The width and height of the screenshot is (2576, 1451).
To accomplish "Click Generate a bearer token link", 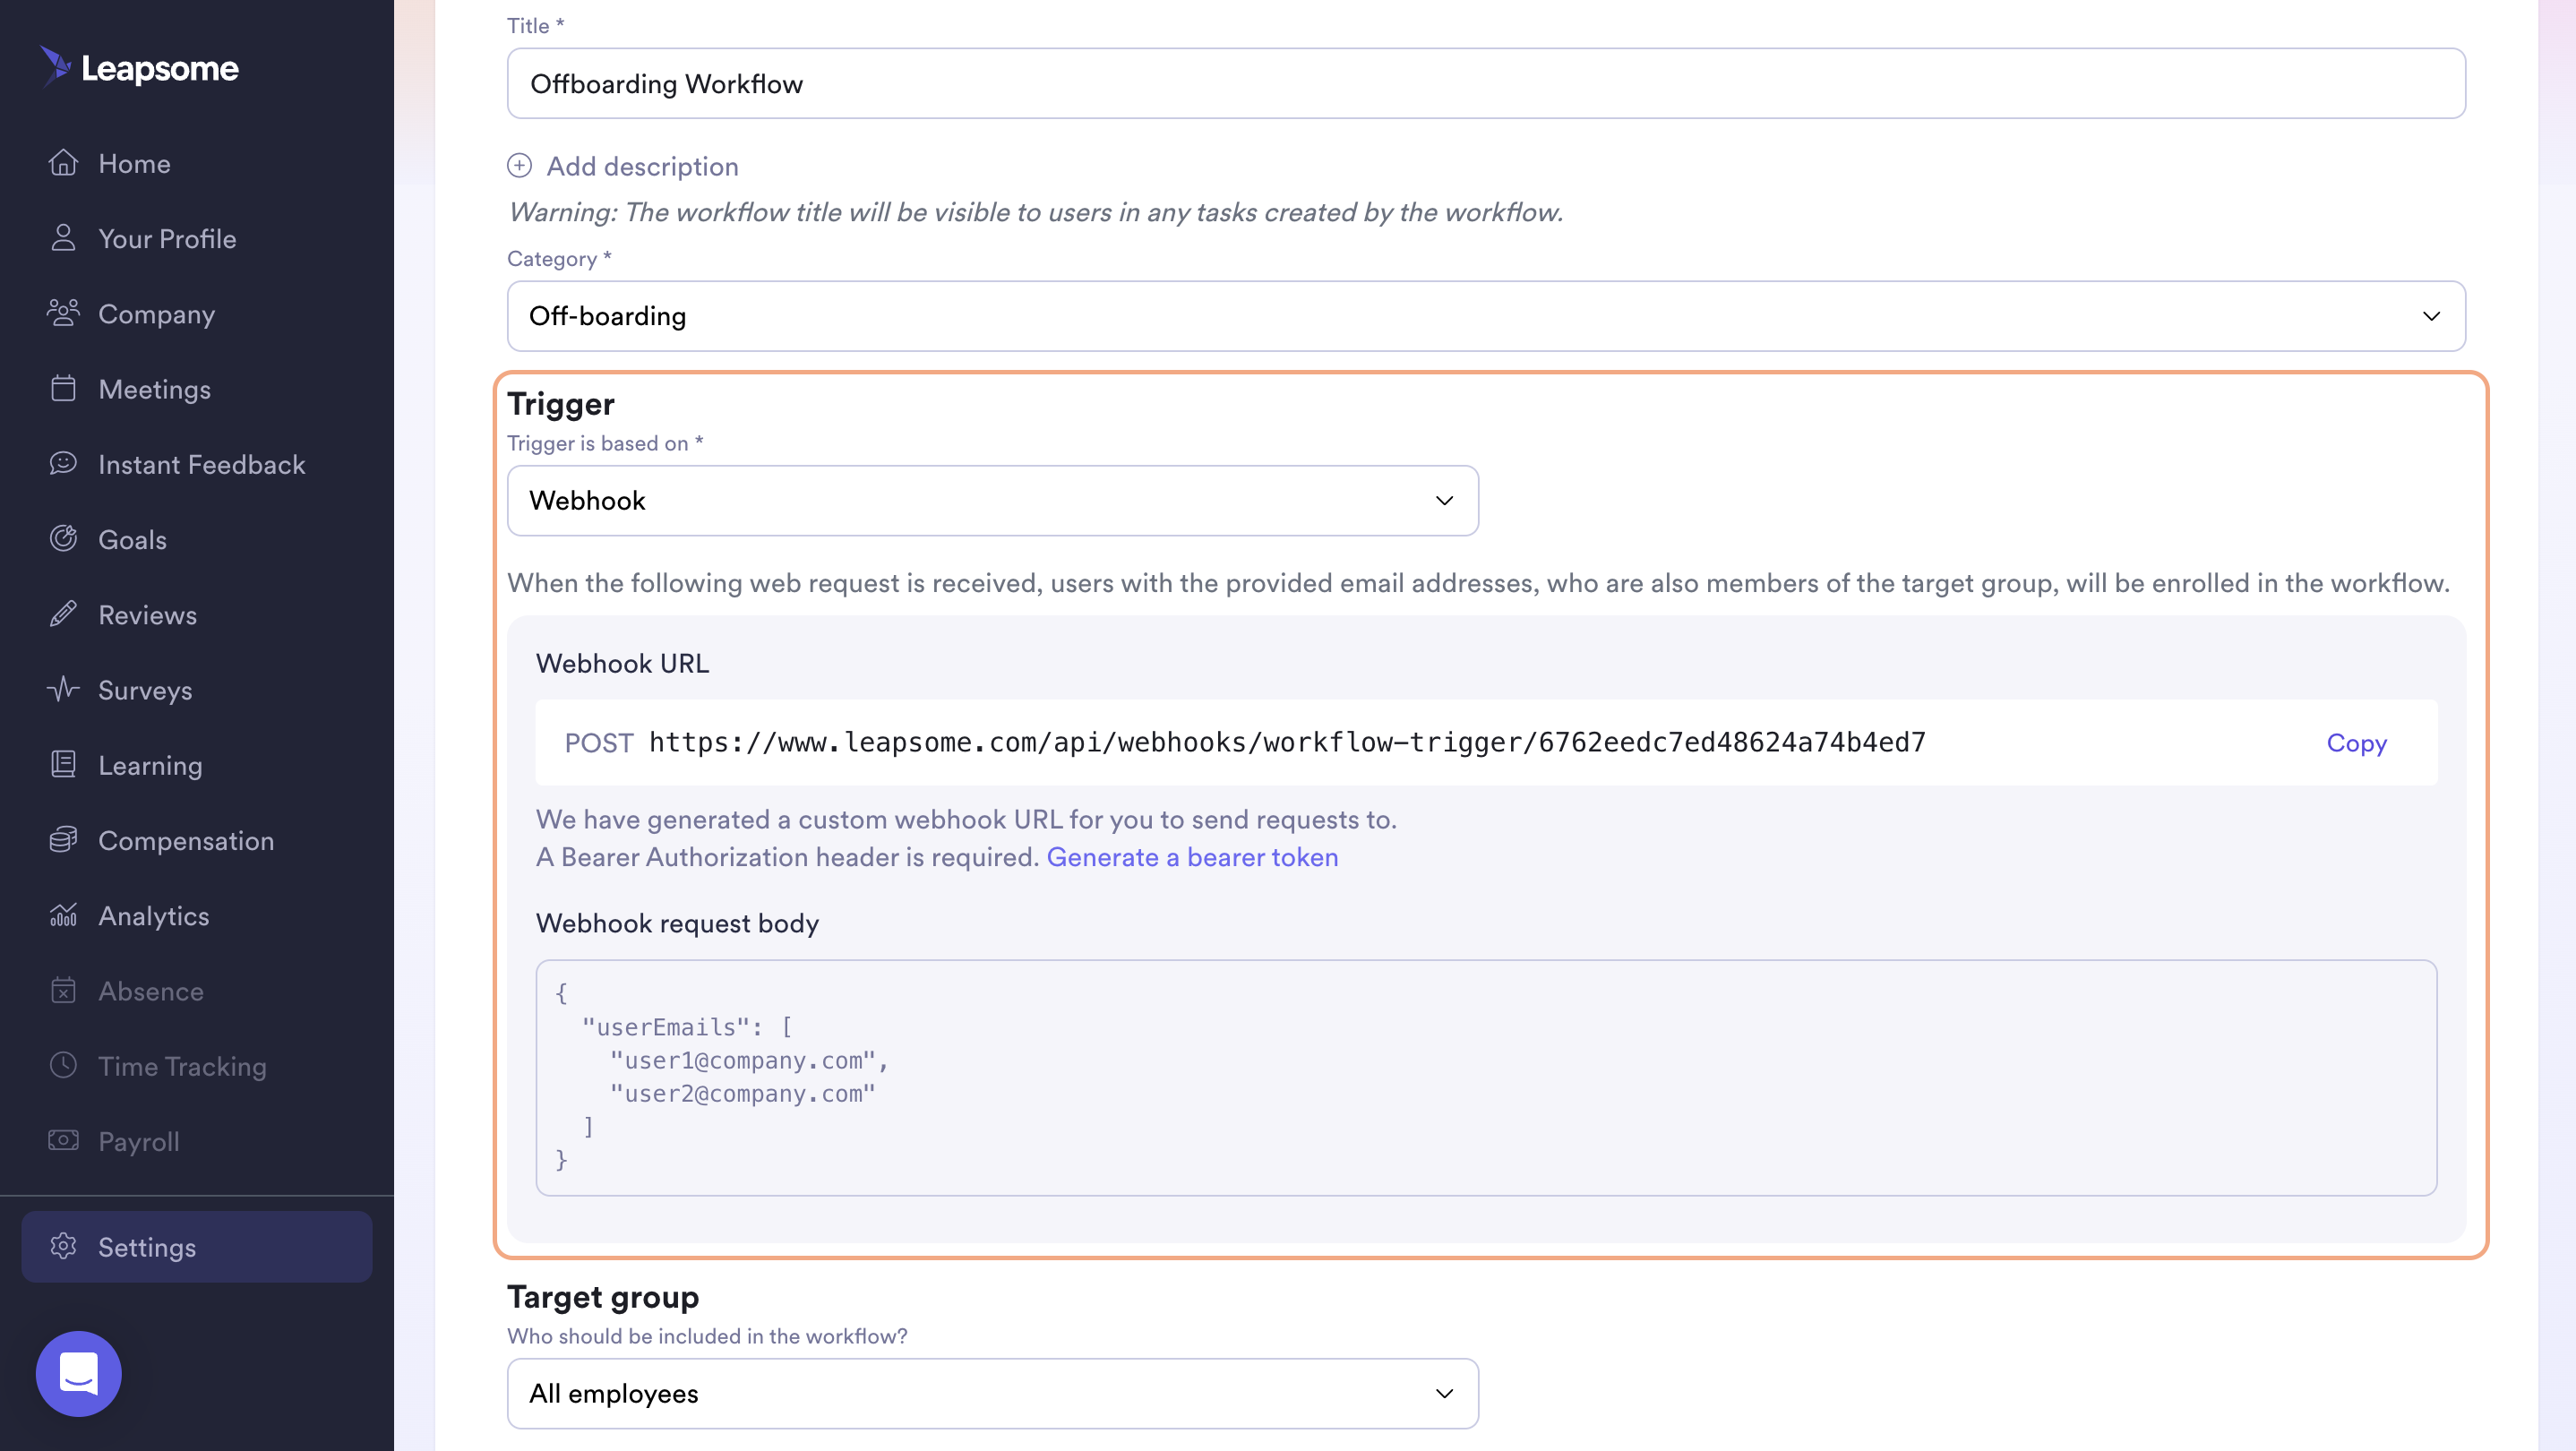I will [1192, 857].
